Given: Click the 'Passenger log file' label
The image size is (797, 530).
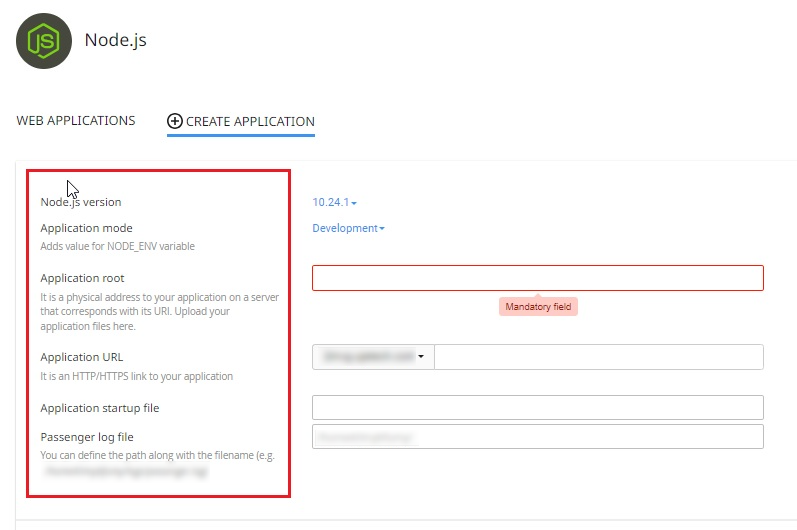Looking at the screenshot, I should [87, 437].
